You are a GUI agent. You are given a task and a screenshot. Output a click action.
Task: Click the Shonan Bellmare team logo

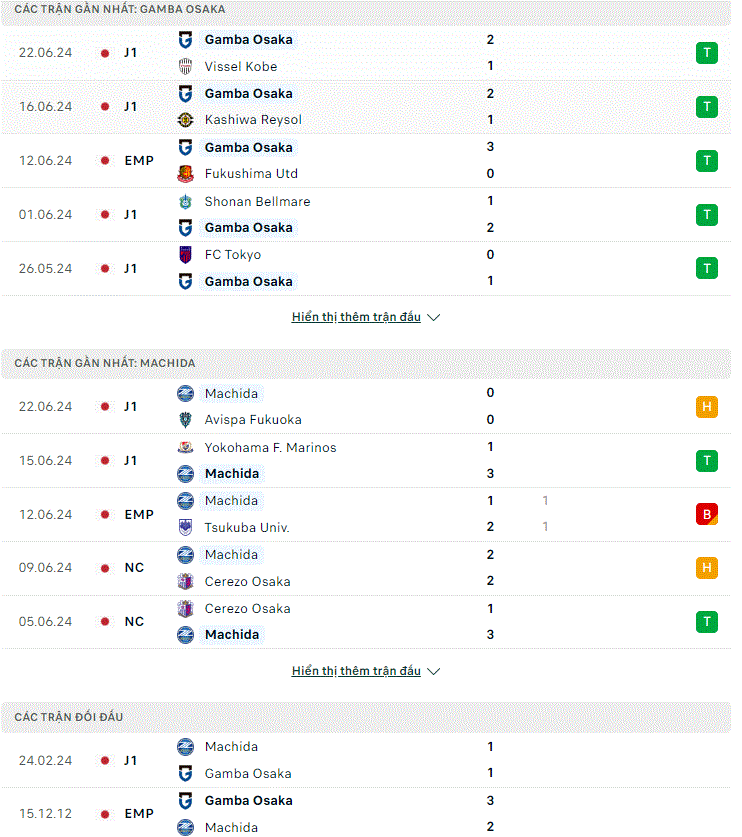[185, 202]
